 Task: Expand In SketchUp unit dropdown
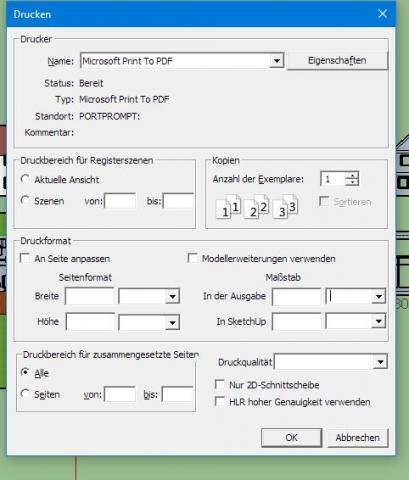(x=379, y=321)
